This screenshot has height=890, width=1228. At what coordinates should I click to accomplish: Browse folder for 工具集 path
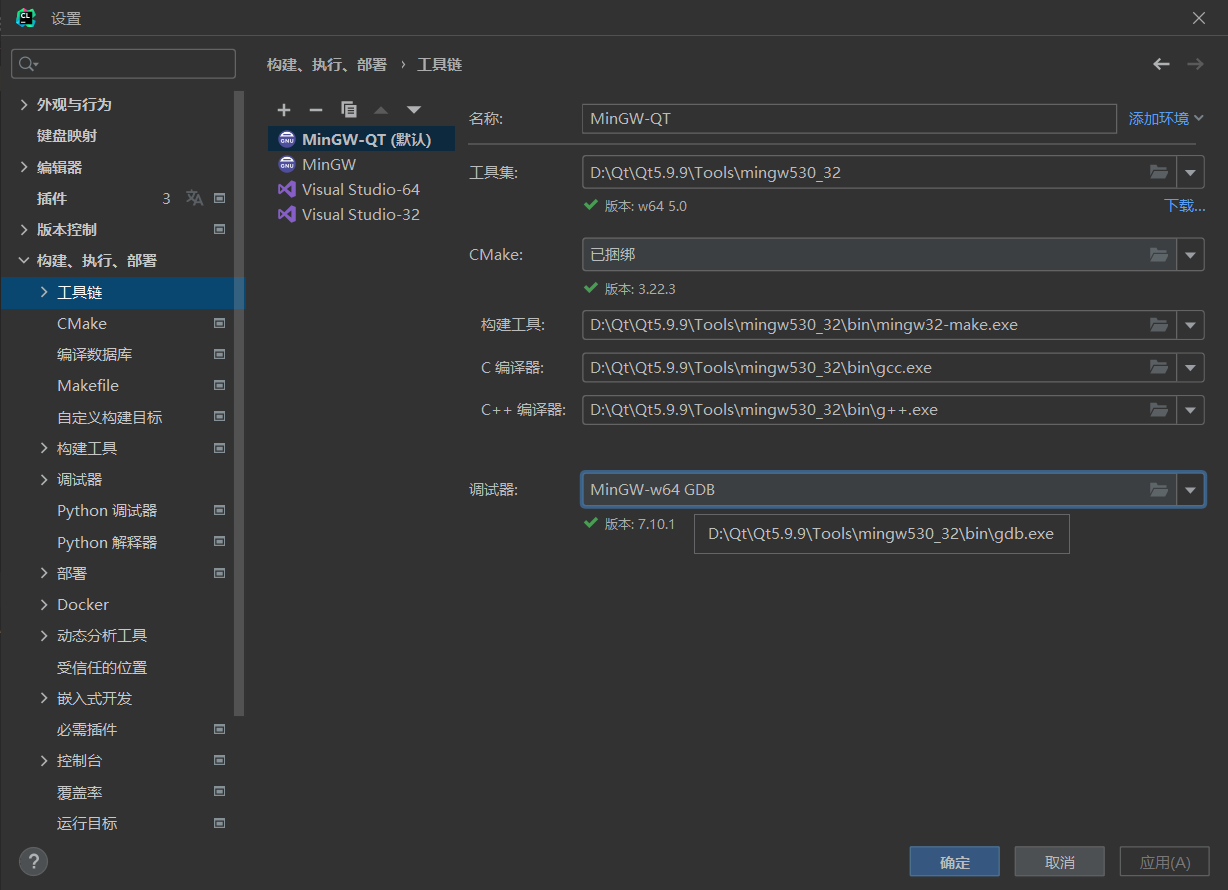(1159, 172)
